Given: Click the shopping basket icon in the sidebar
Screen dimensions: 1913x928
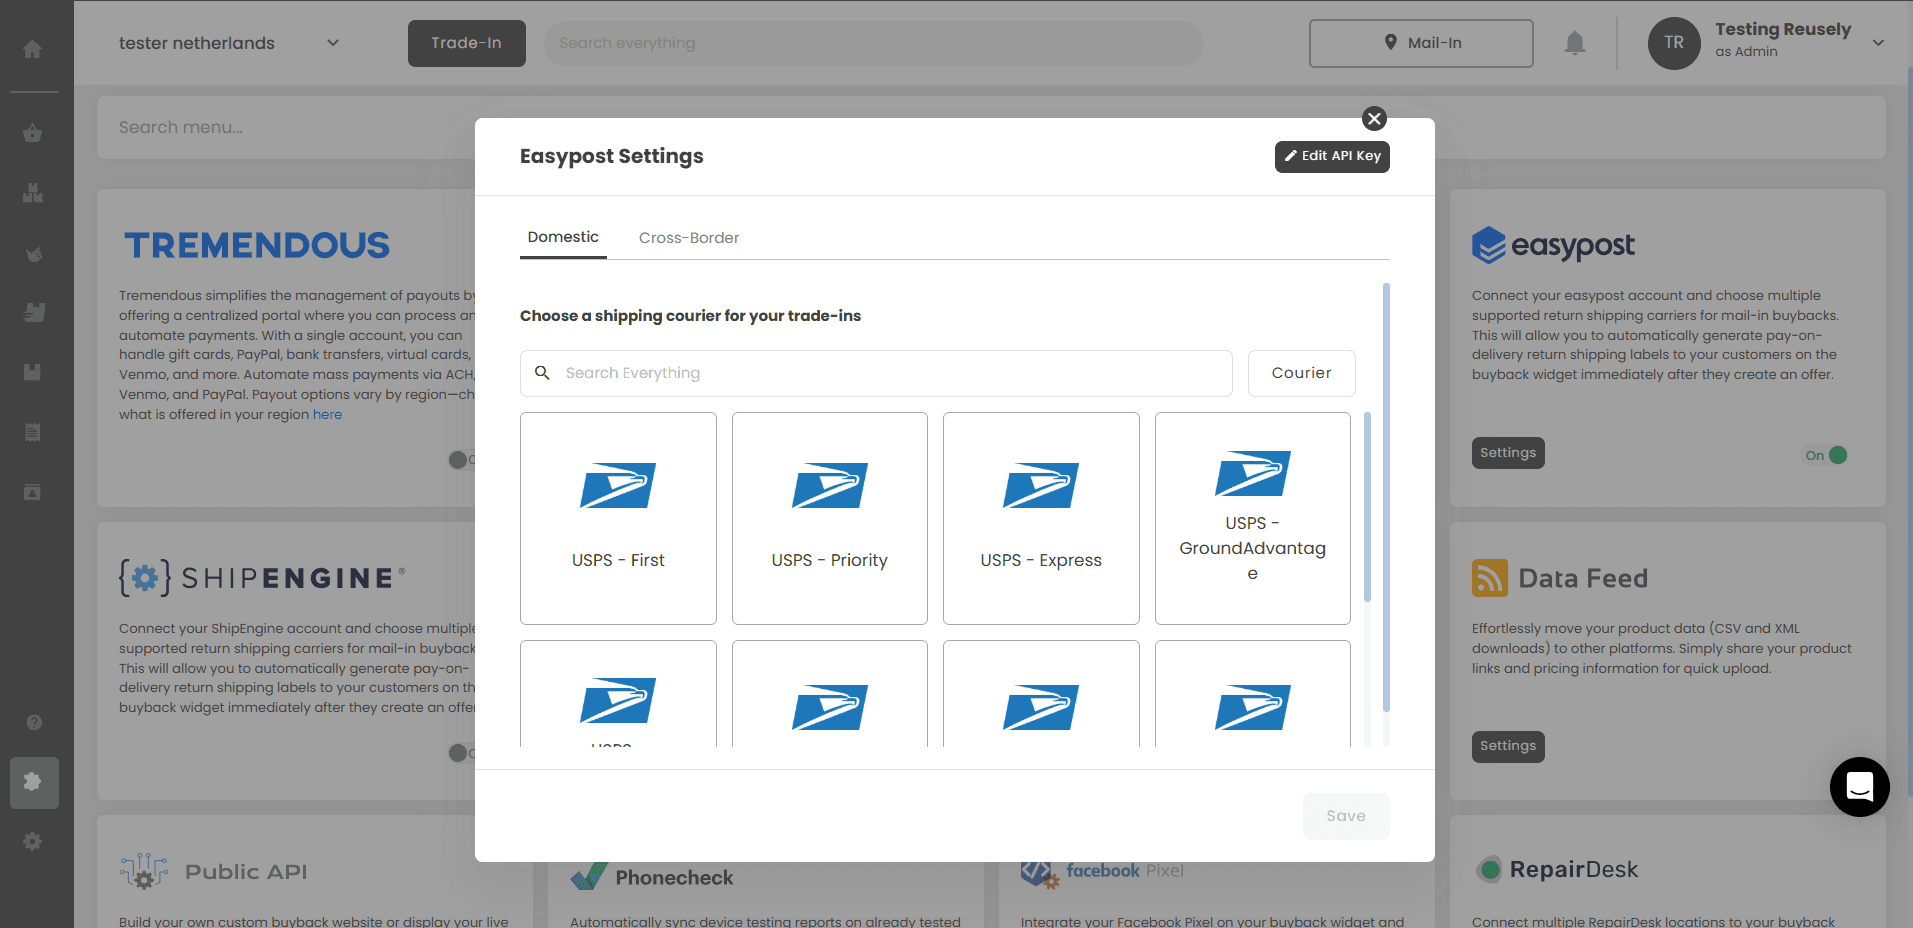Looking at the screenshot, I should [32, 133].
